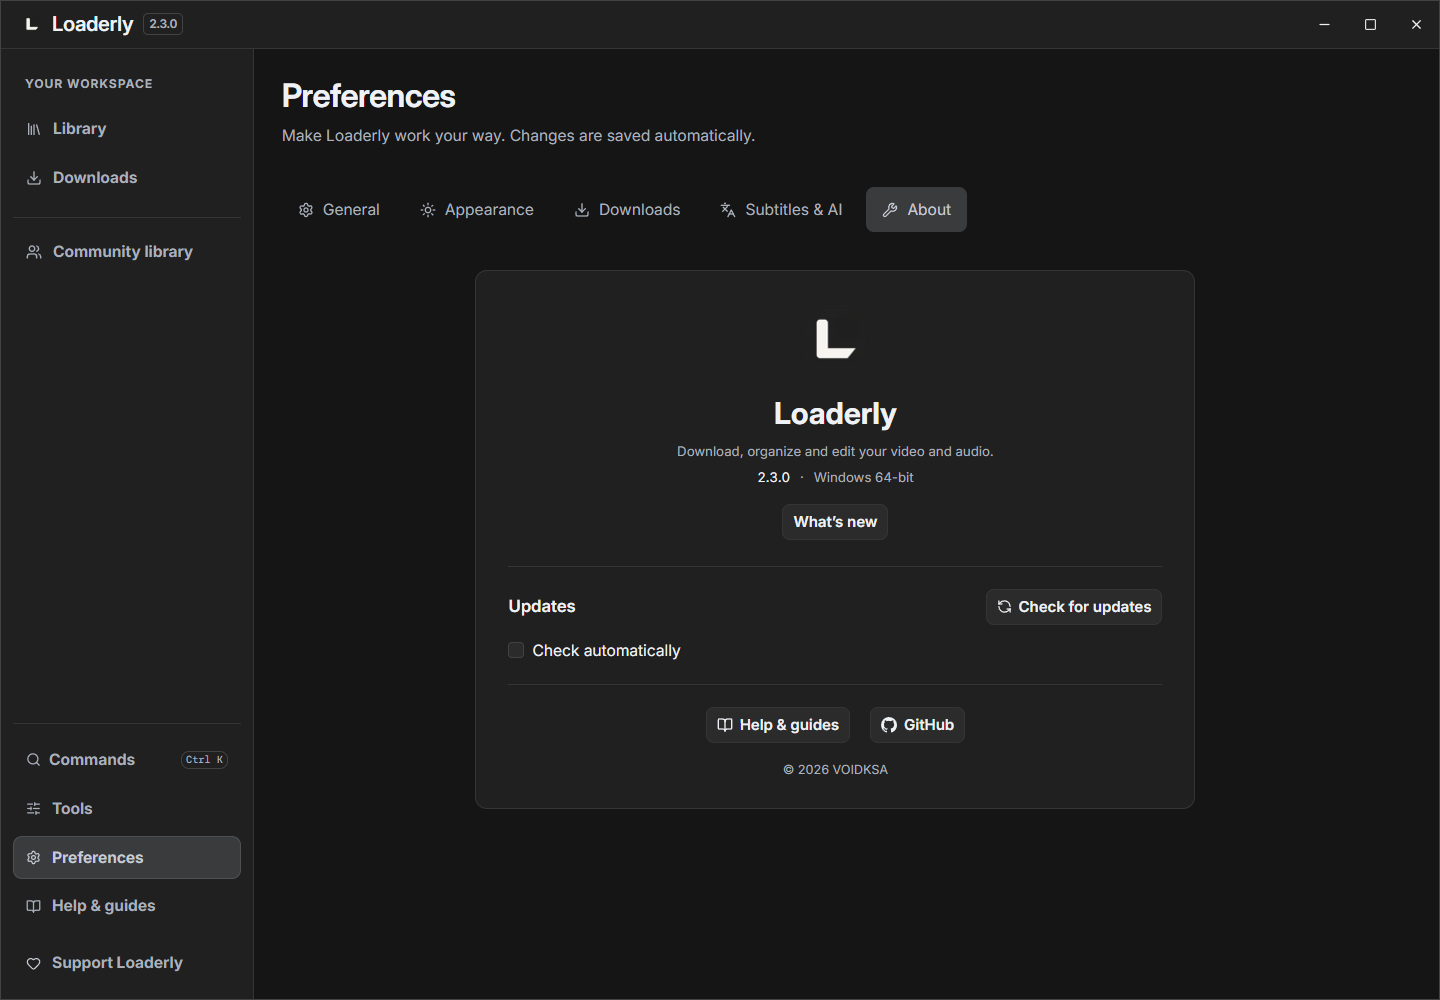This screenshot has height=1000, width=1440.
Task: Click the Preferences gear icon in sidebar
Action: (34, 858)
